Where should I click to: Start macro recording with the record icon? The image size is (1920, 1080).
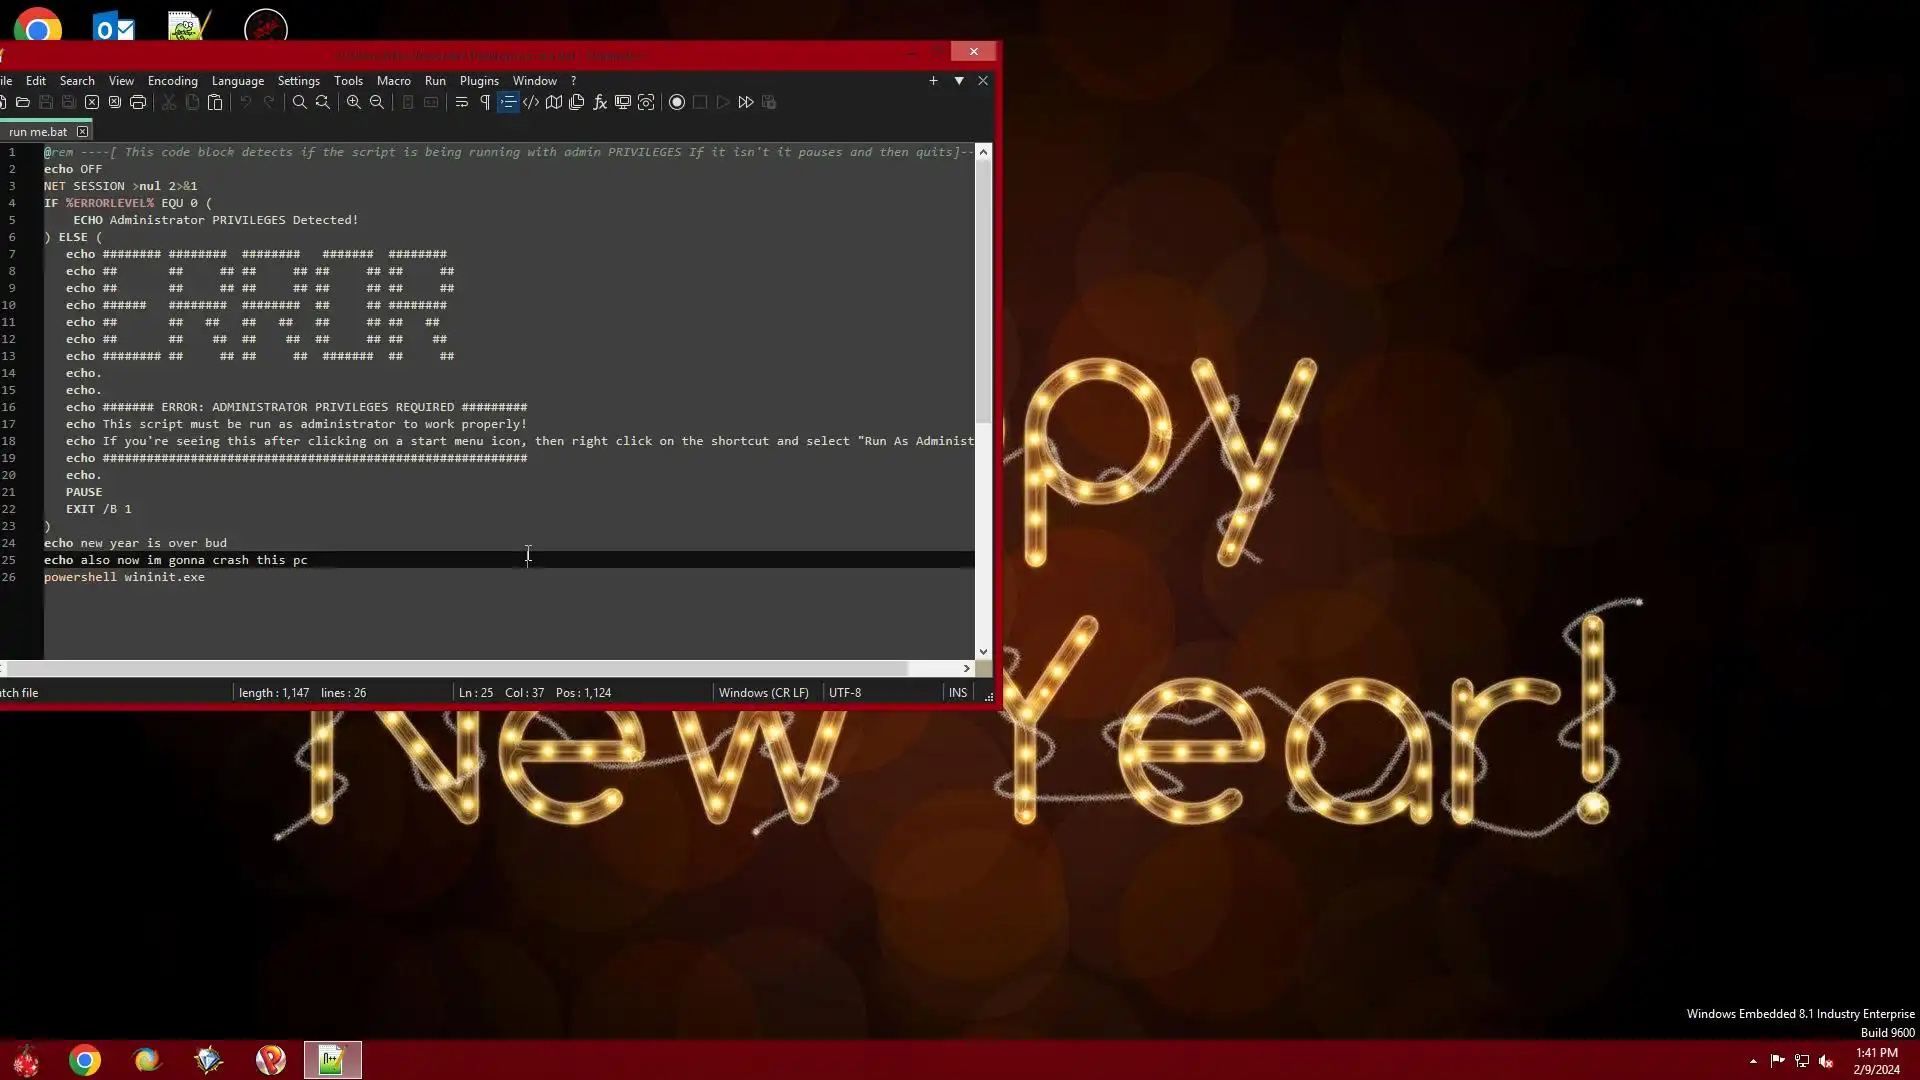click(x=677, y=102)
